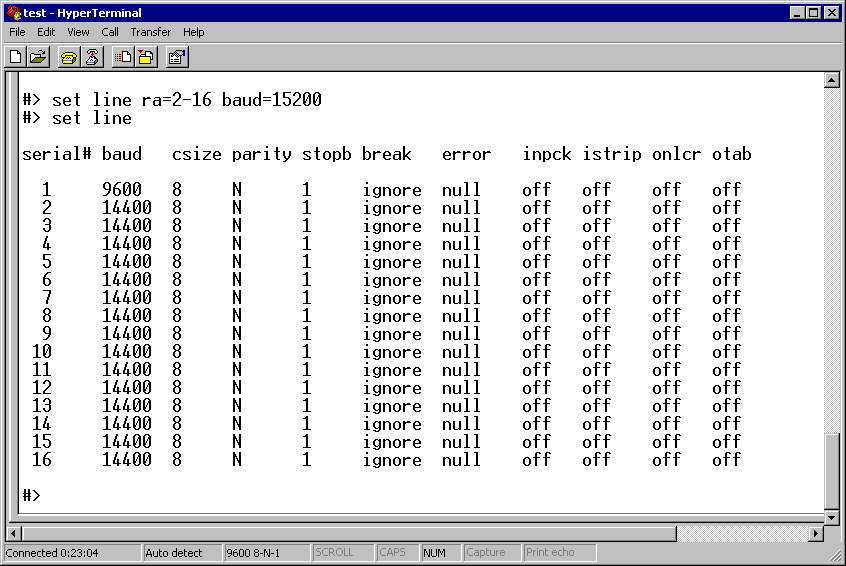Click the HyperTerminal title bar system icon
This screenshot has width=846, height=566.
(x=13, y=12)
